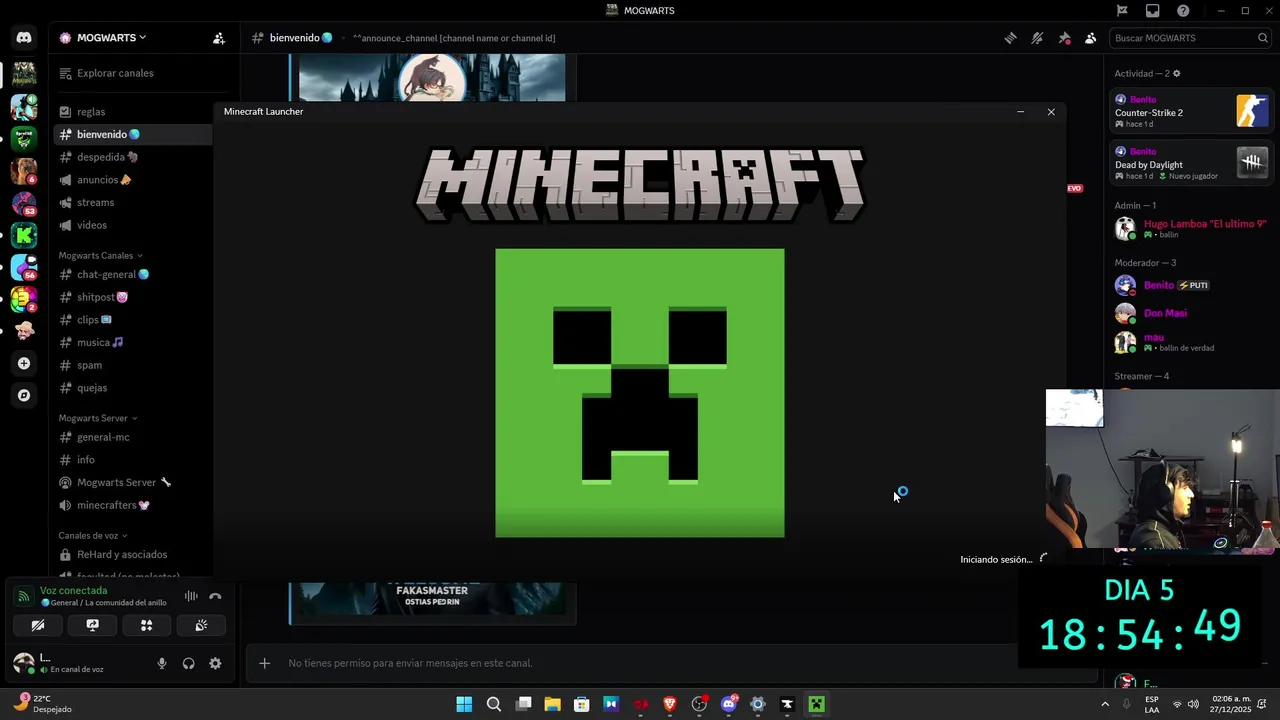Open Discord direct messages home icon
The image size is (1280, 720).
coord(24,38)
